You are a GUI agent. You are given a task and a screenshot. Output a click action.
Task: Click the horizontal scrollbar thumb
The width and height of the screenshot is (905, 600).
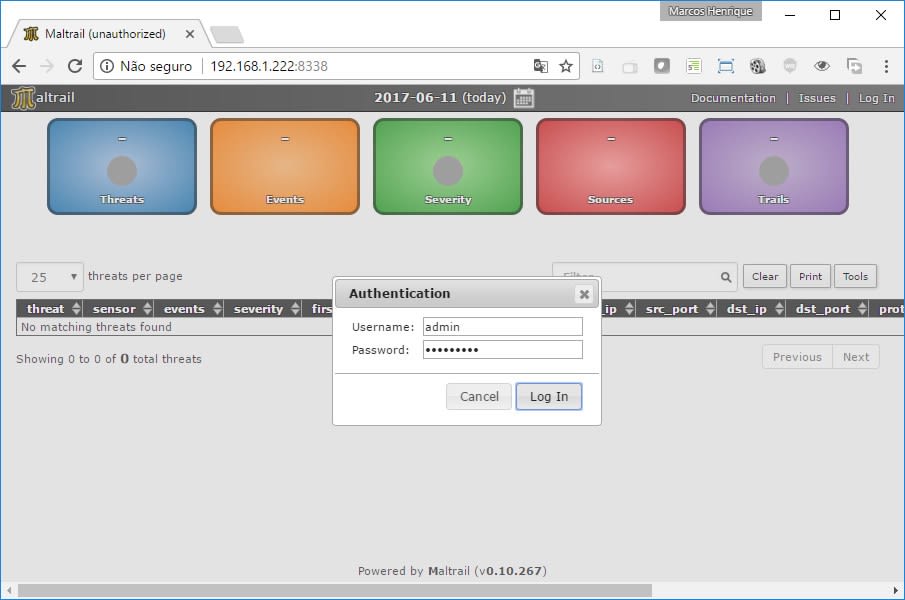click(335, 590)
